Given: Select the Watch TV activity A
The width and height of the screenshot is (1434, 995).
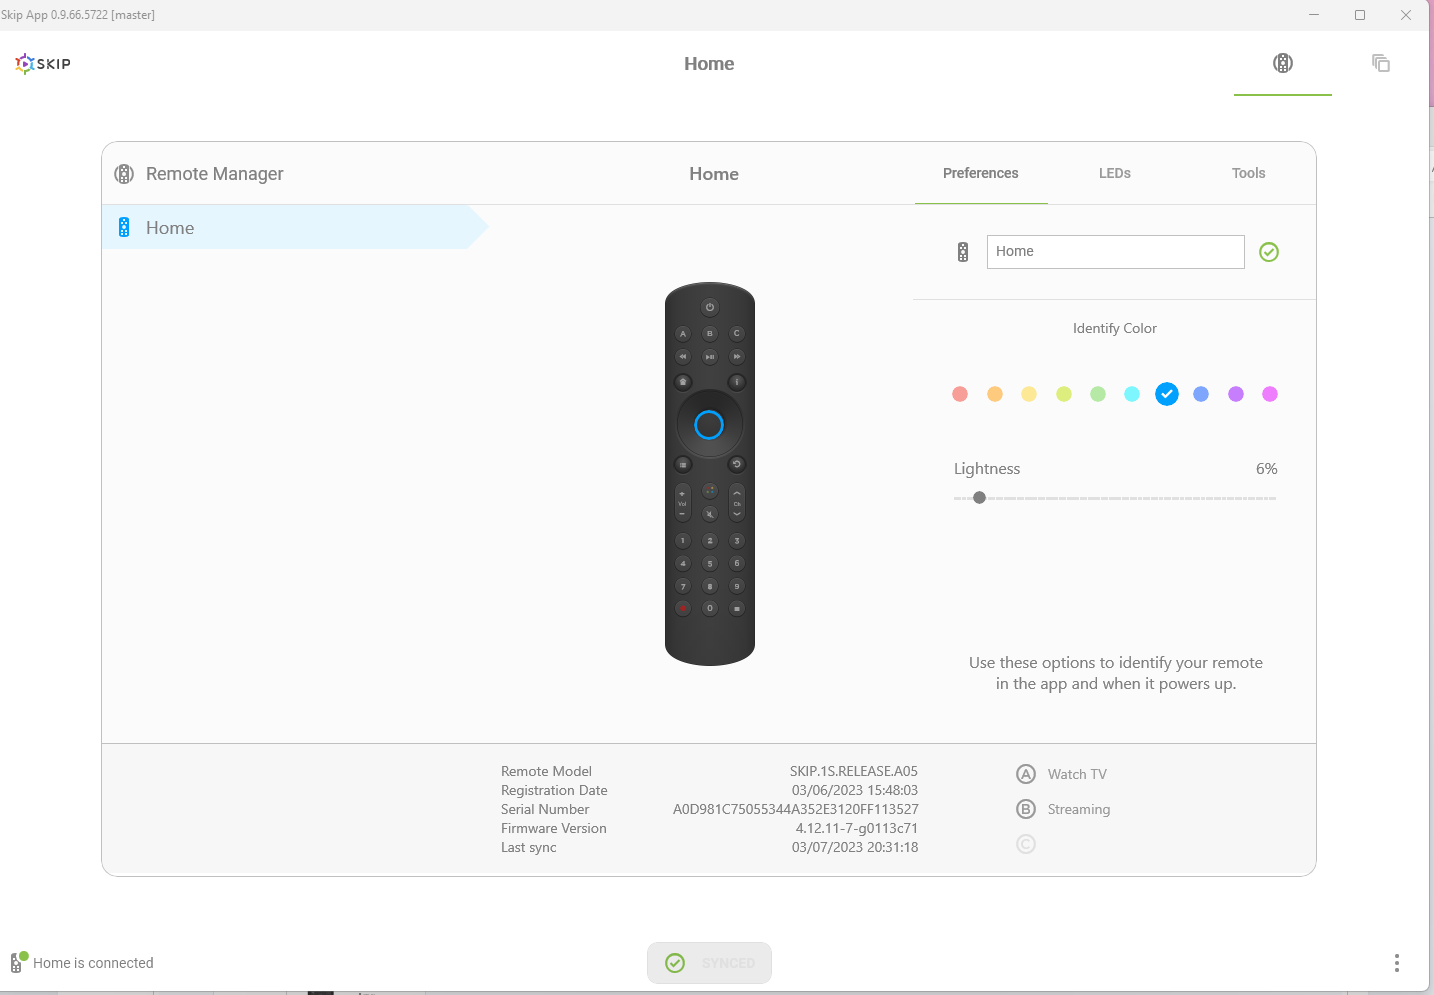Looking at the screenshot, I should click(1062, 774).
